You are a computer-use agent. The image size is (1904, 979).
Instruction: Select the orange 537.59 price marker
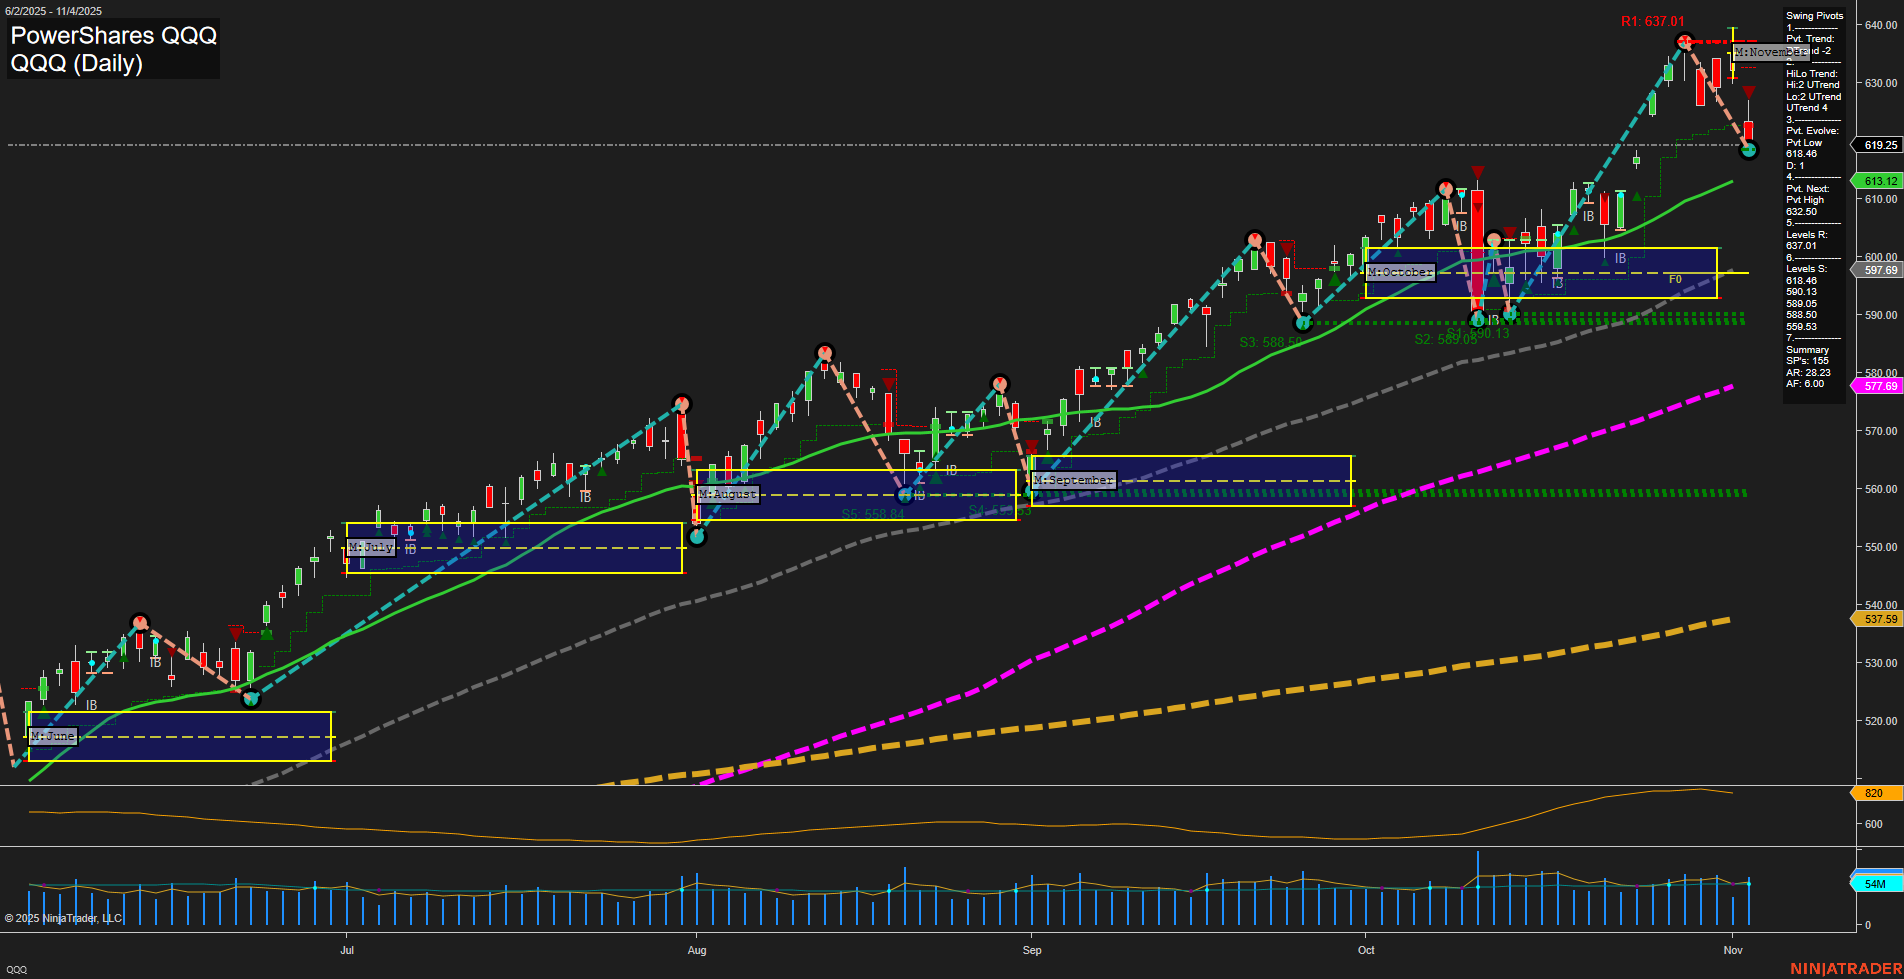(1879, 619)
